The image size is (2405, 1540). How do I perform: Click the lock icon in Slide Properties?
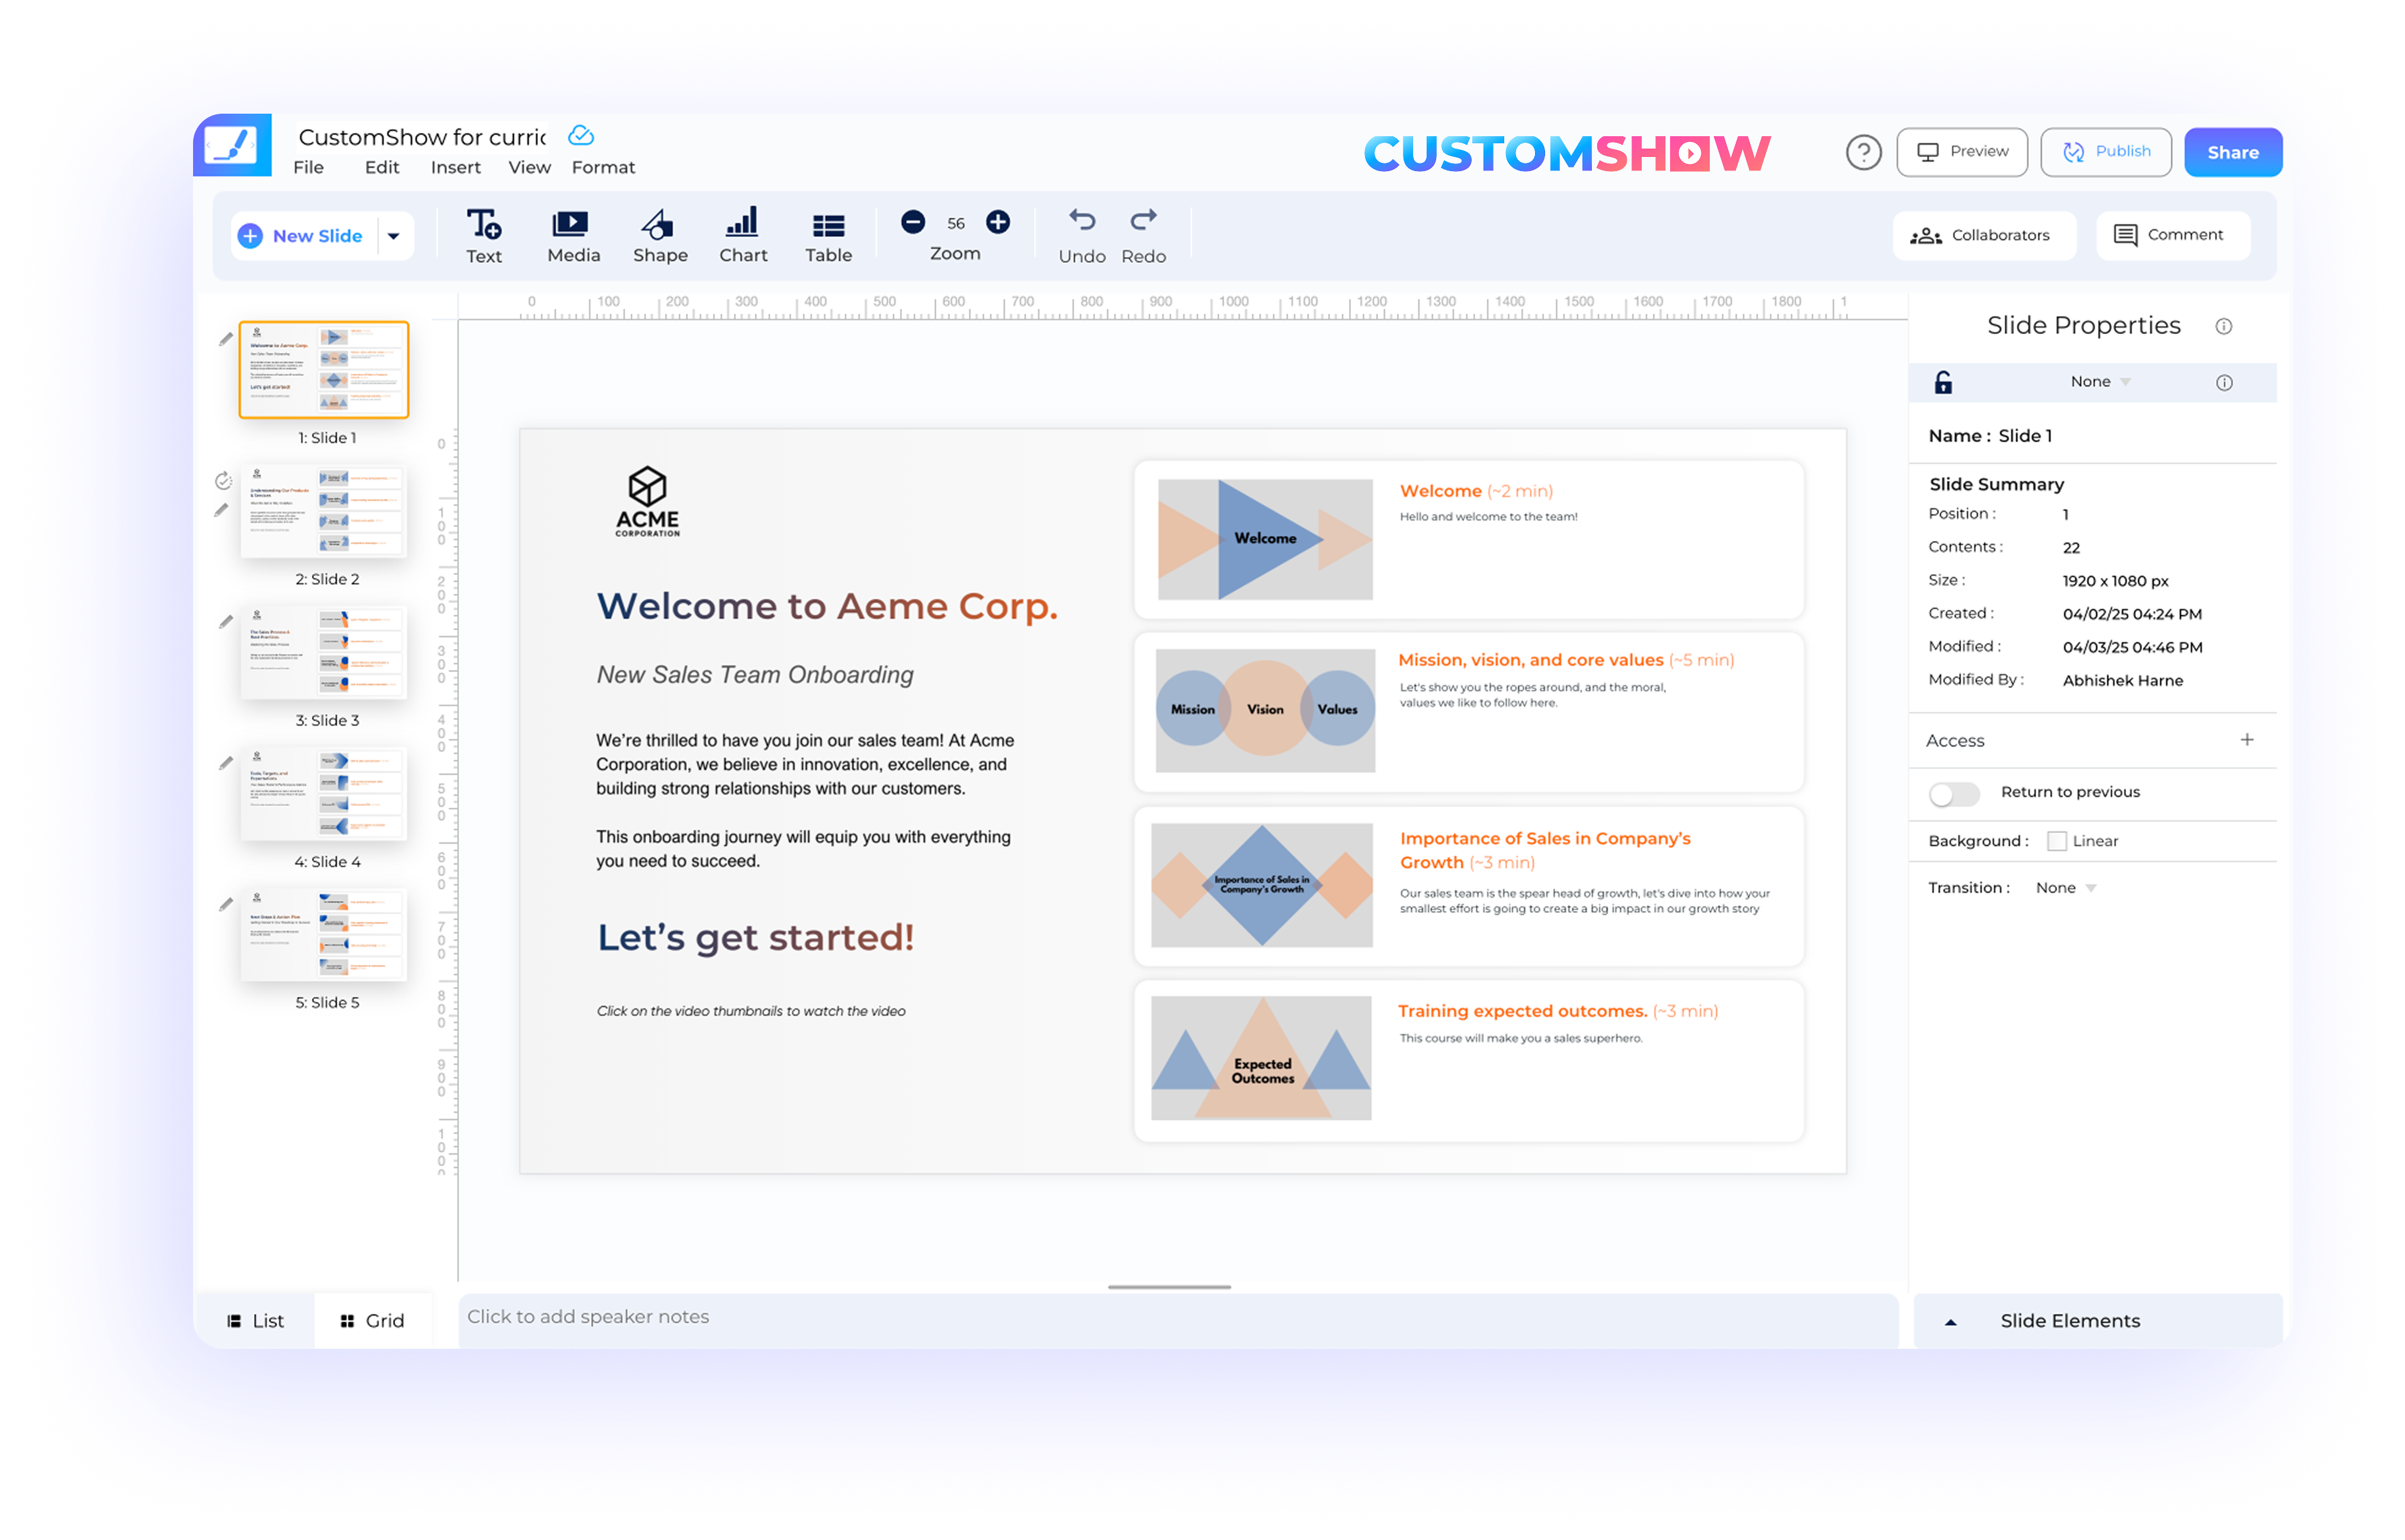click(x=1942, y=382)
